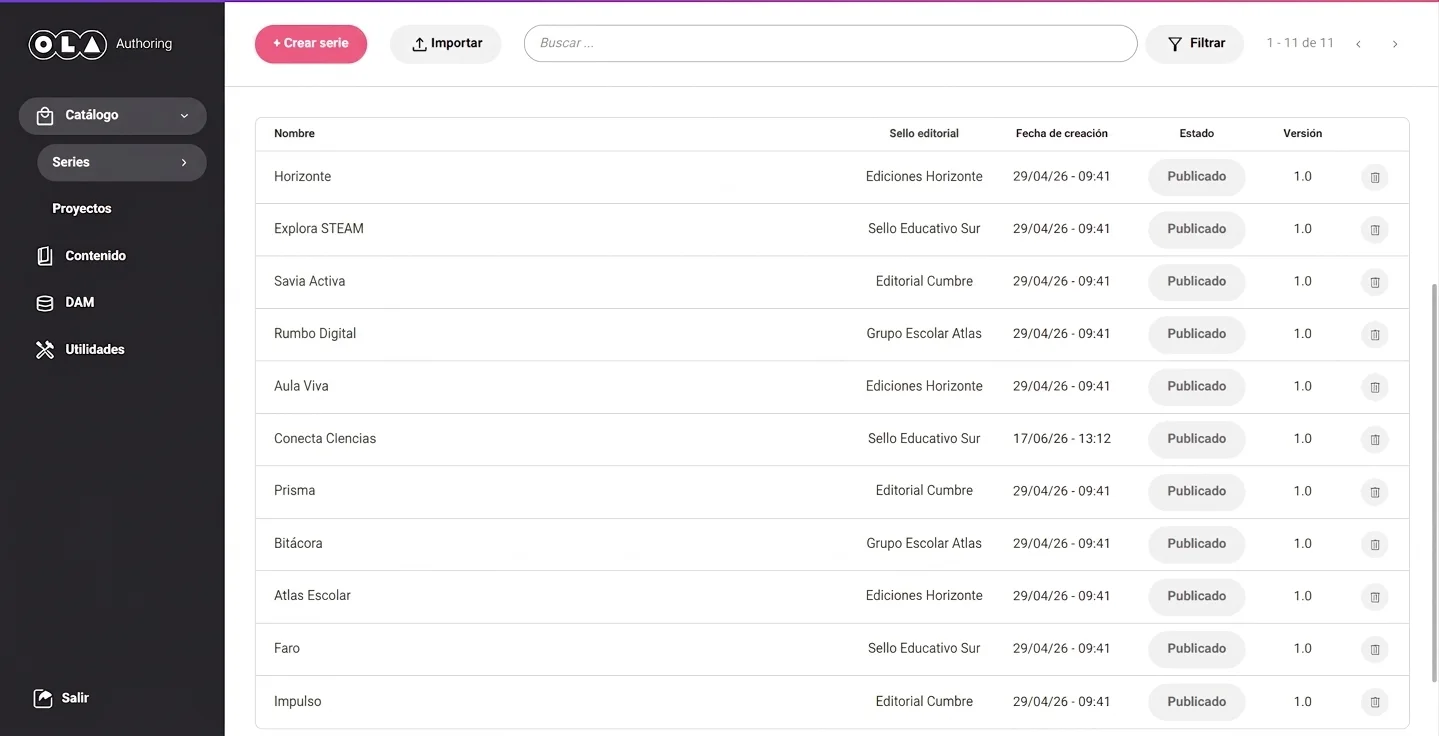1439x736 pixels.
Task: Click Sello editorial column header
Action: [x=924, y=133]
